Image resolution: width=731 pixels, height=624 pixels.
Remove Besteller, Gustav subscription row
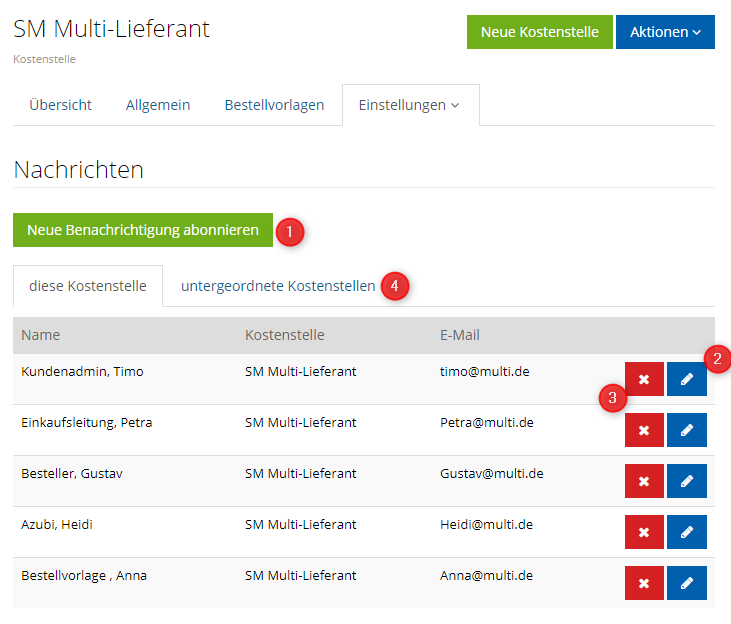(x=644, y=481)
